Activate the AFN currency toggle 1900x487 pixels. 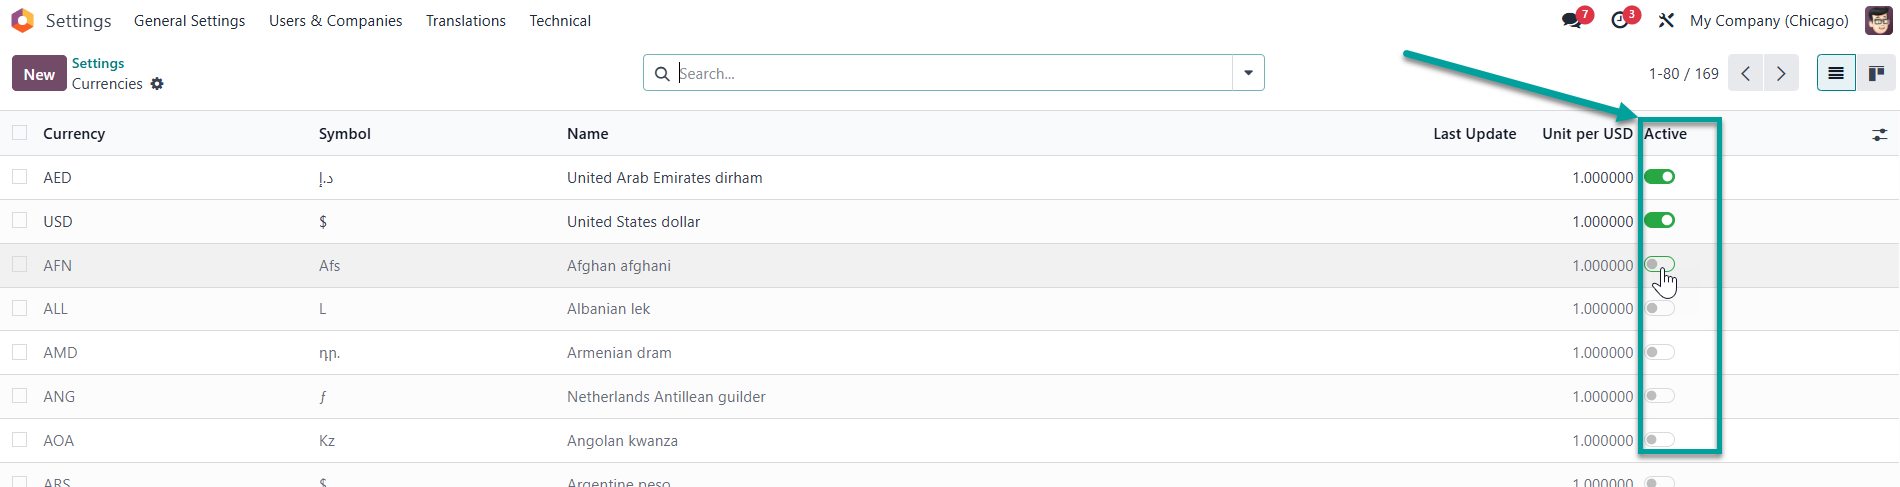click(1659, 265)
